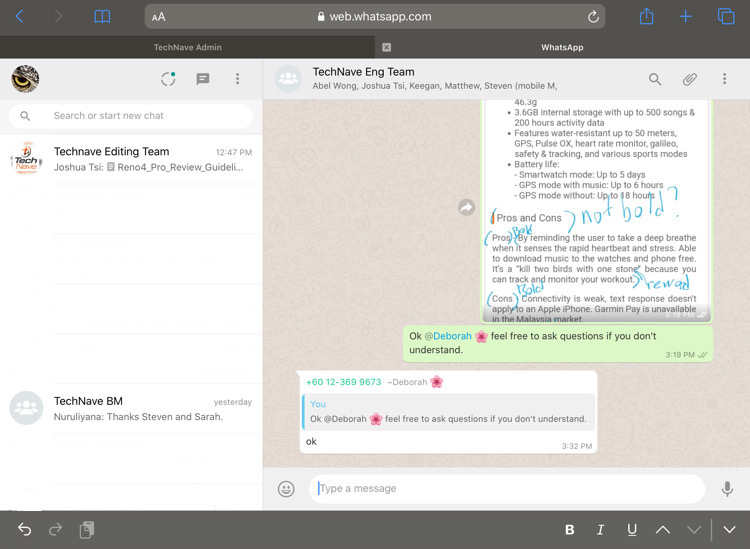The width and height of the screenshot is (750, 549).
Task: Click the Eng Team group avatar in header
Action: pyautogui.click(x=288, y=79)
